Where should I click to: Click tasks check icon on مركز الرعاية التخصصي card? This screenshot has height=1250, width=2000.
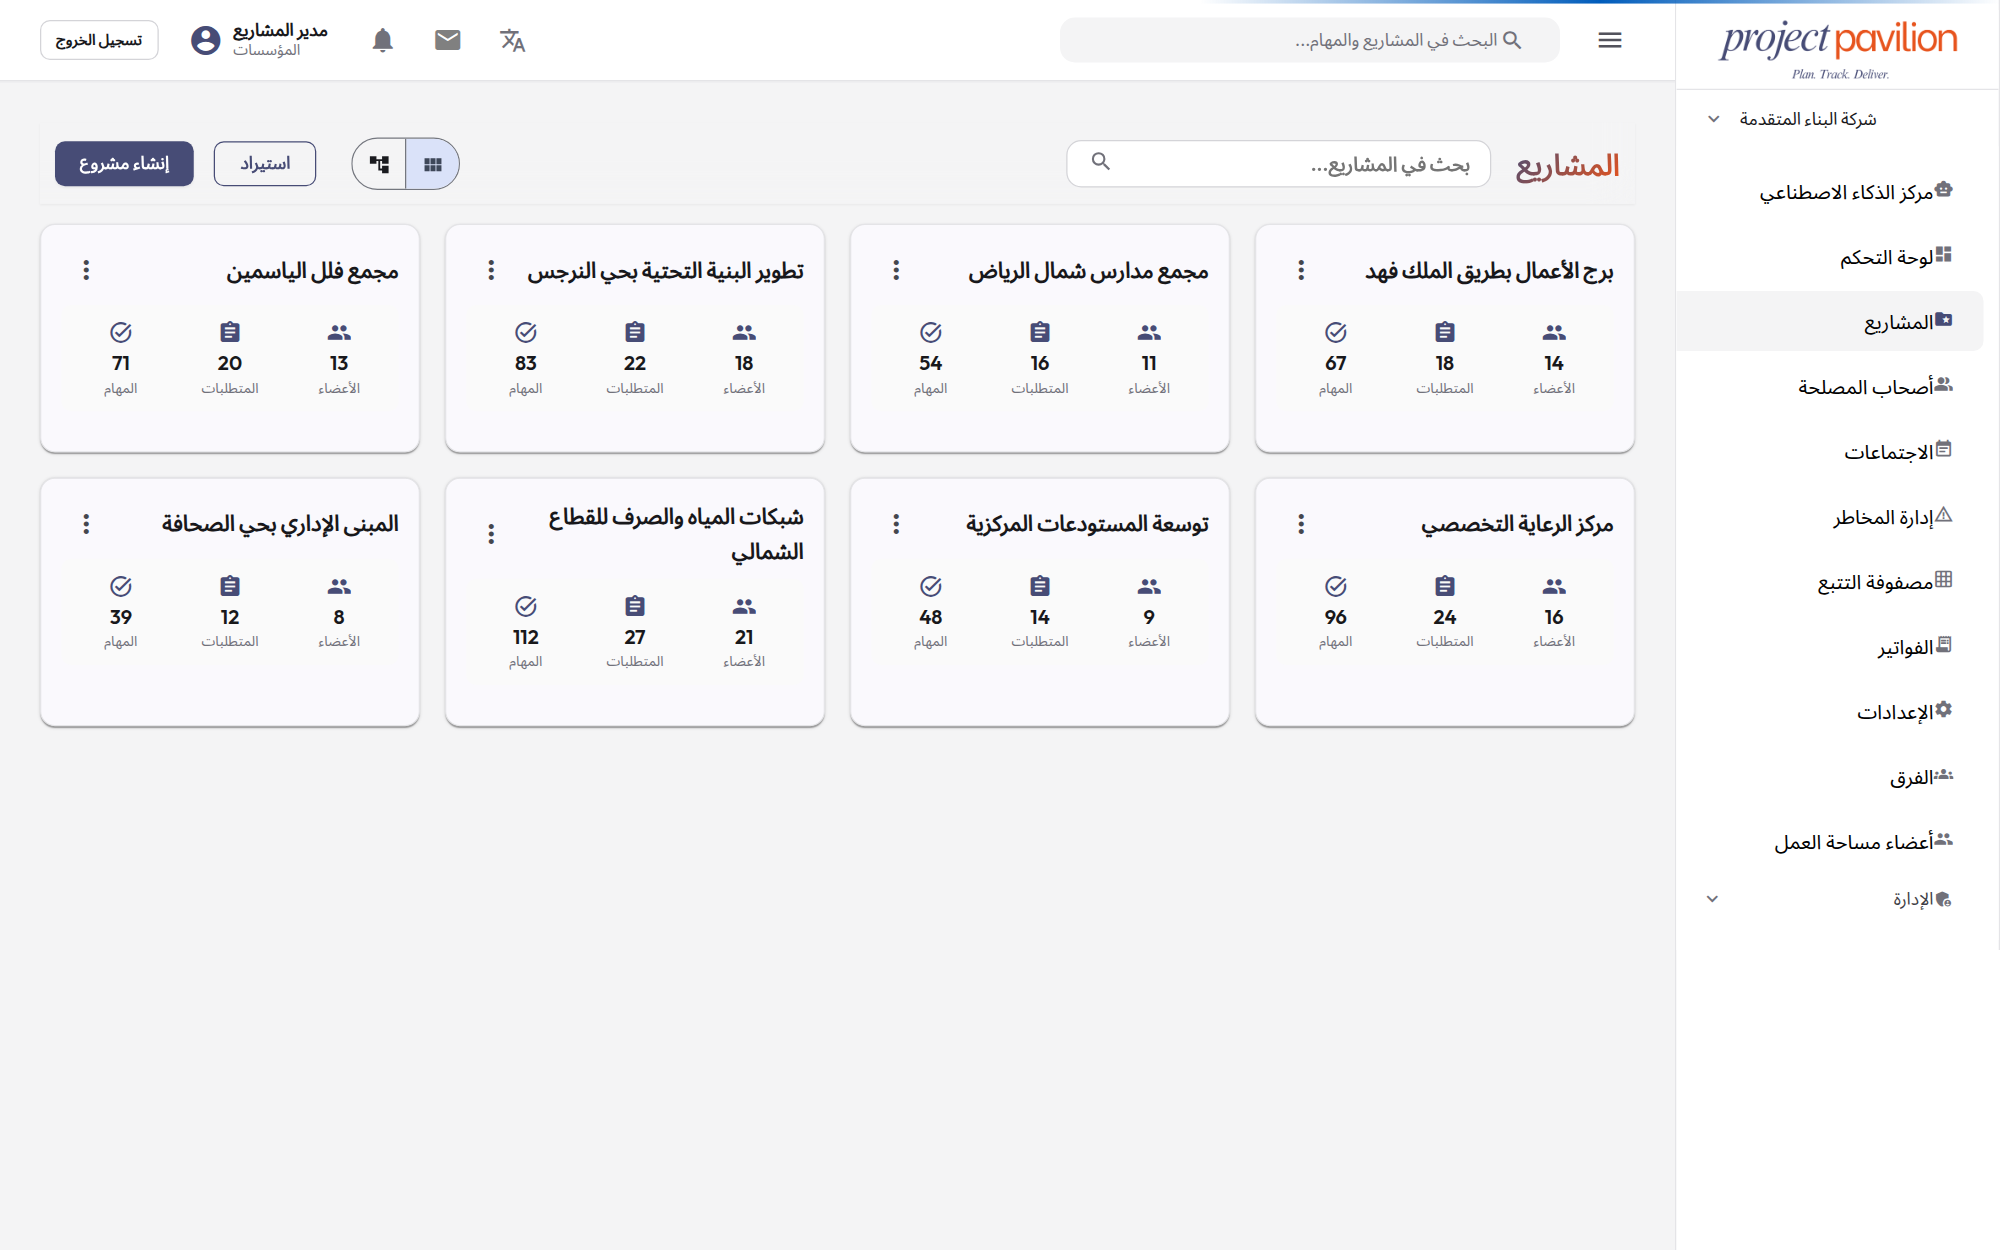1336,586
